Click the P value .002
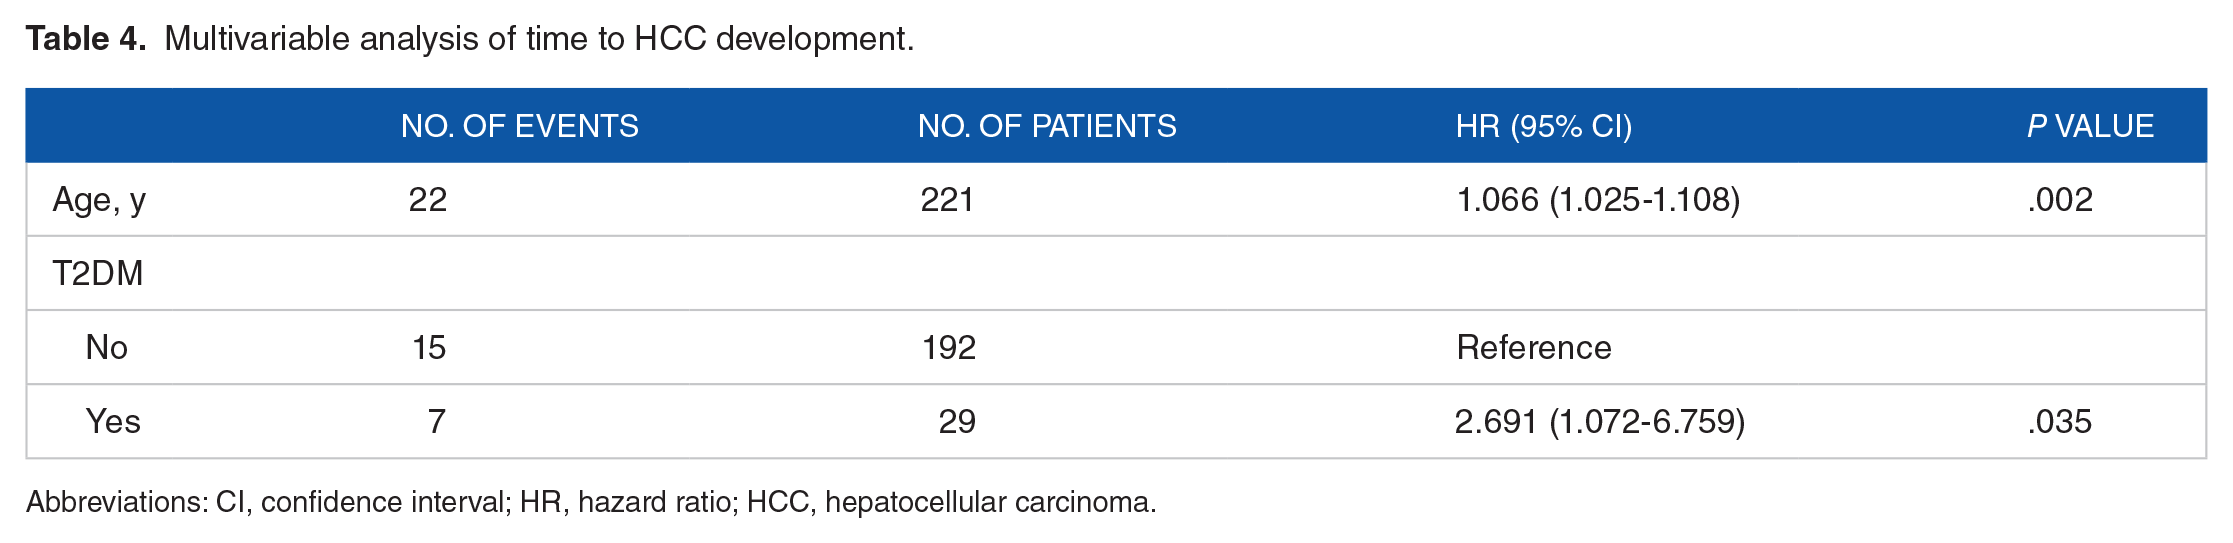The image size is (2233, 543). tap(2060, 199)
